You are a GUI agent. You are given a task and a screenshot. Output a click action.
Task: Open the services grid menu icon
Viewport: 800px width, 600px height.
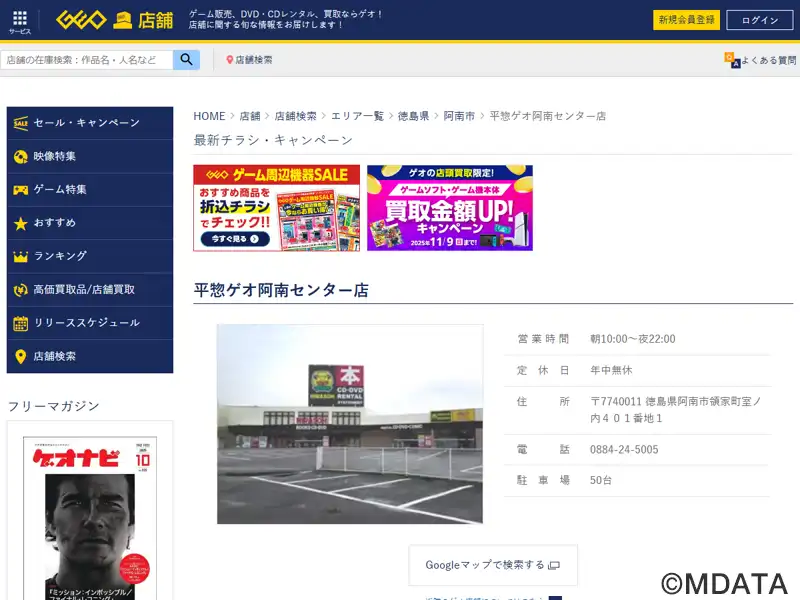20,20
